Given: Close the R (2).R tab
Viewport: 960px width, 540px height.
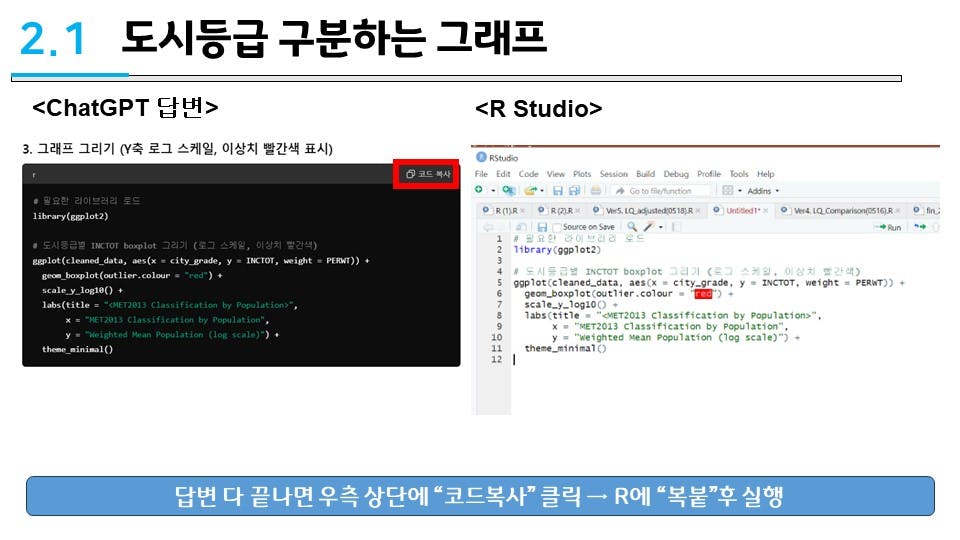Looking at the screenshot, I should 578,211.
